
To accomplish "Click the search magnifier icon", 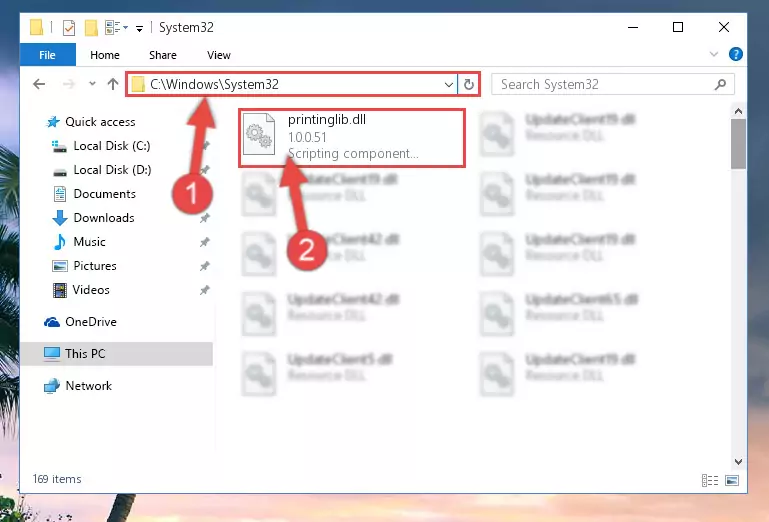I will [720, 84].
